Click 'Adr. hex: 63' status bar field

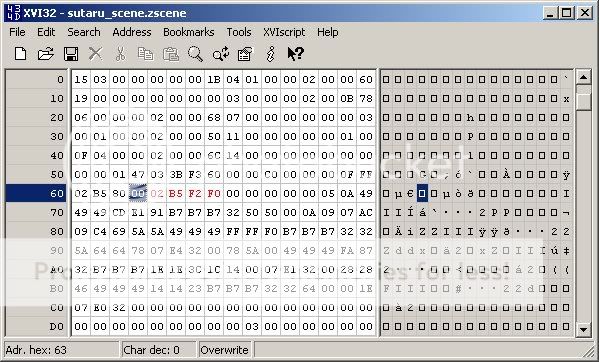click(62, 350)
